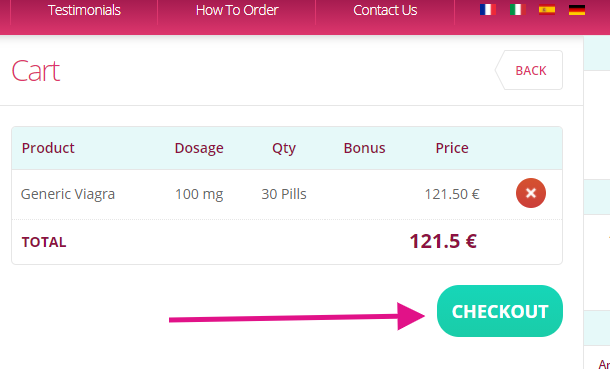Open the Contact Us menu item
610x369 pixels.
click(x=385, y=10)
